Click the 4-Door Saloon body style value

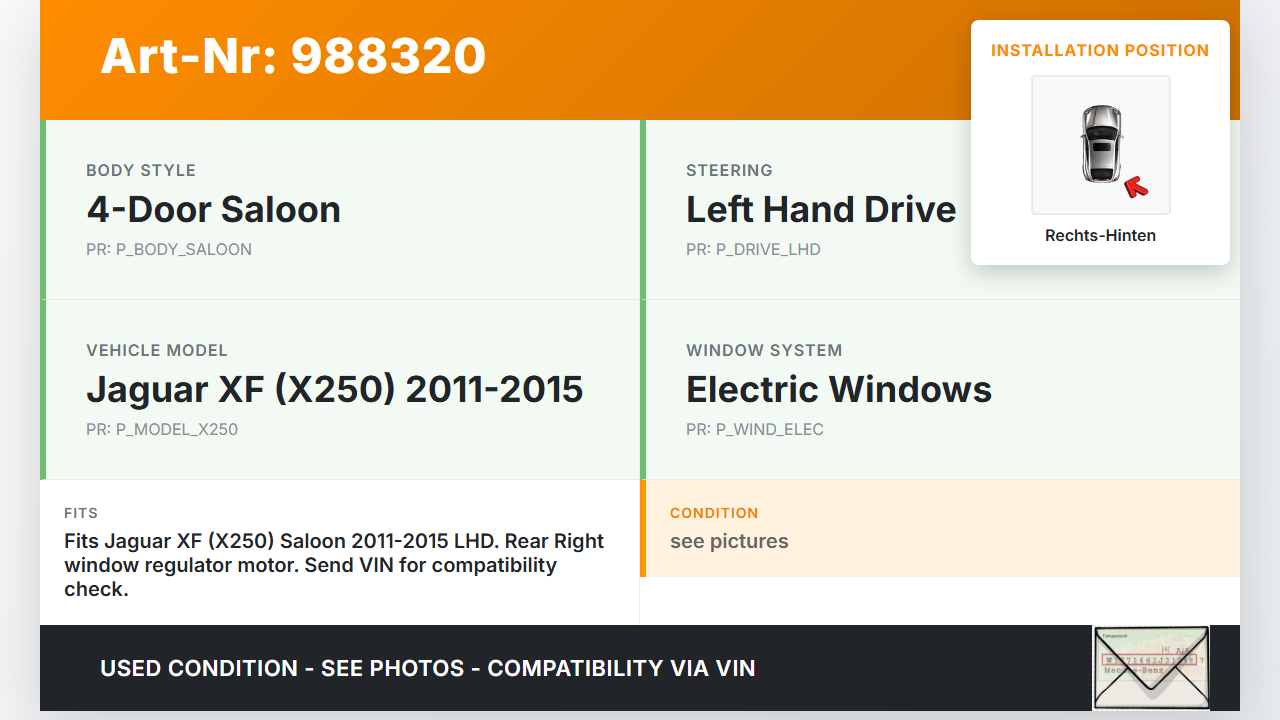[x=213, y=209]
